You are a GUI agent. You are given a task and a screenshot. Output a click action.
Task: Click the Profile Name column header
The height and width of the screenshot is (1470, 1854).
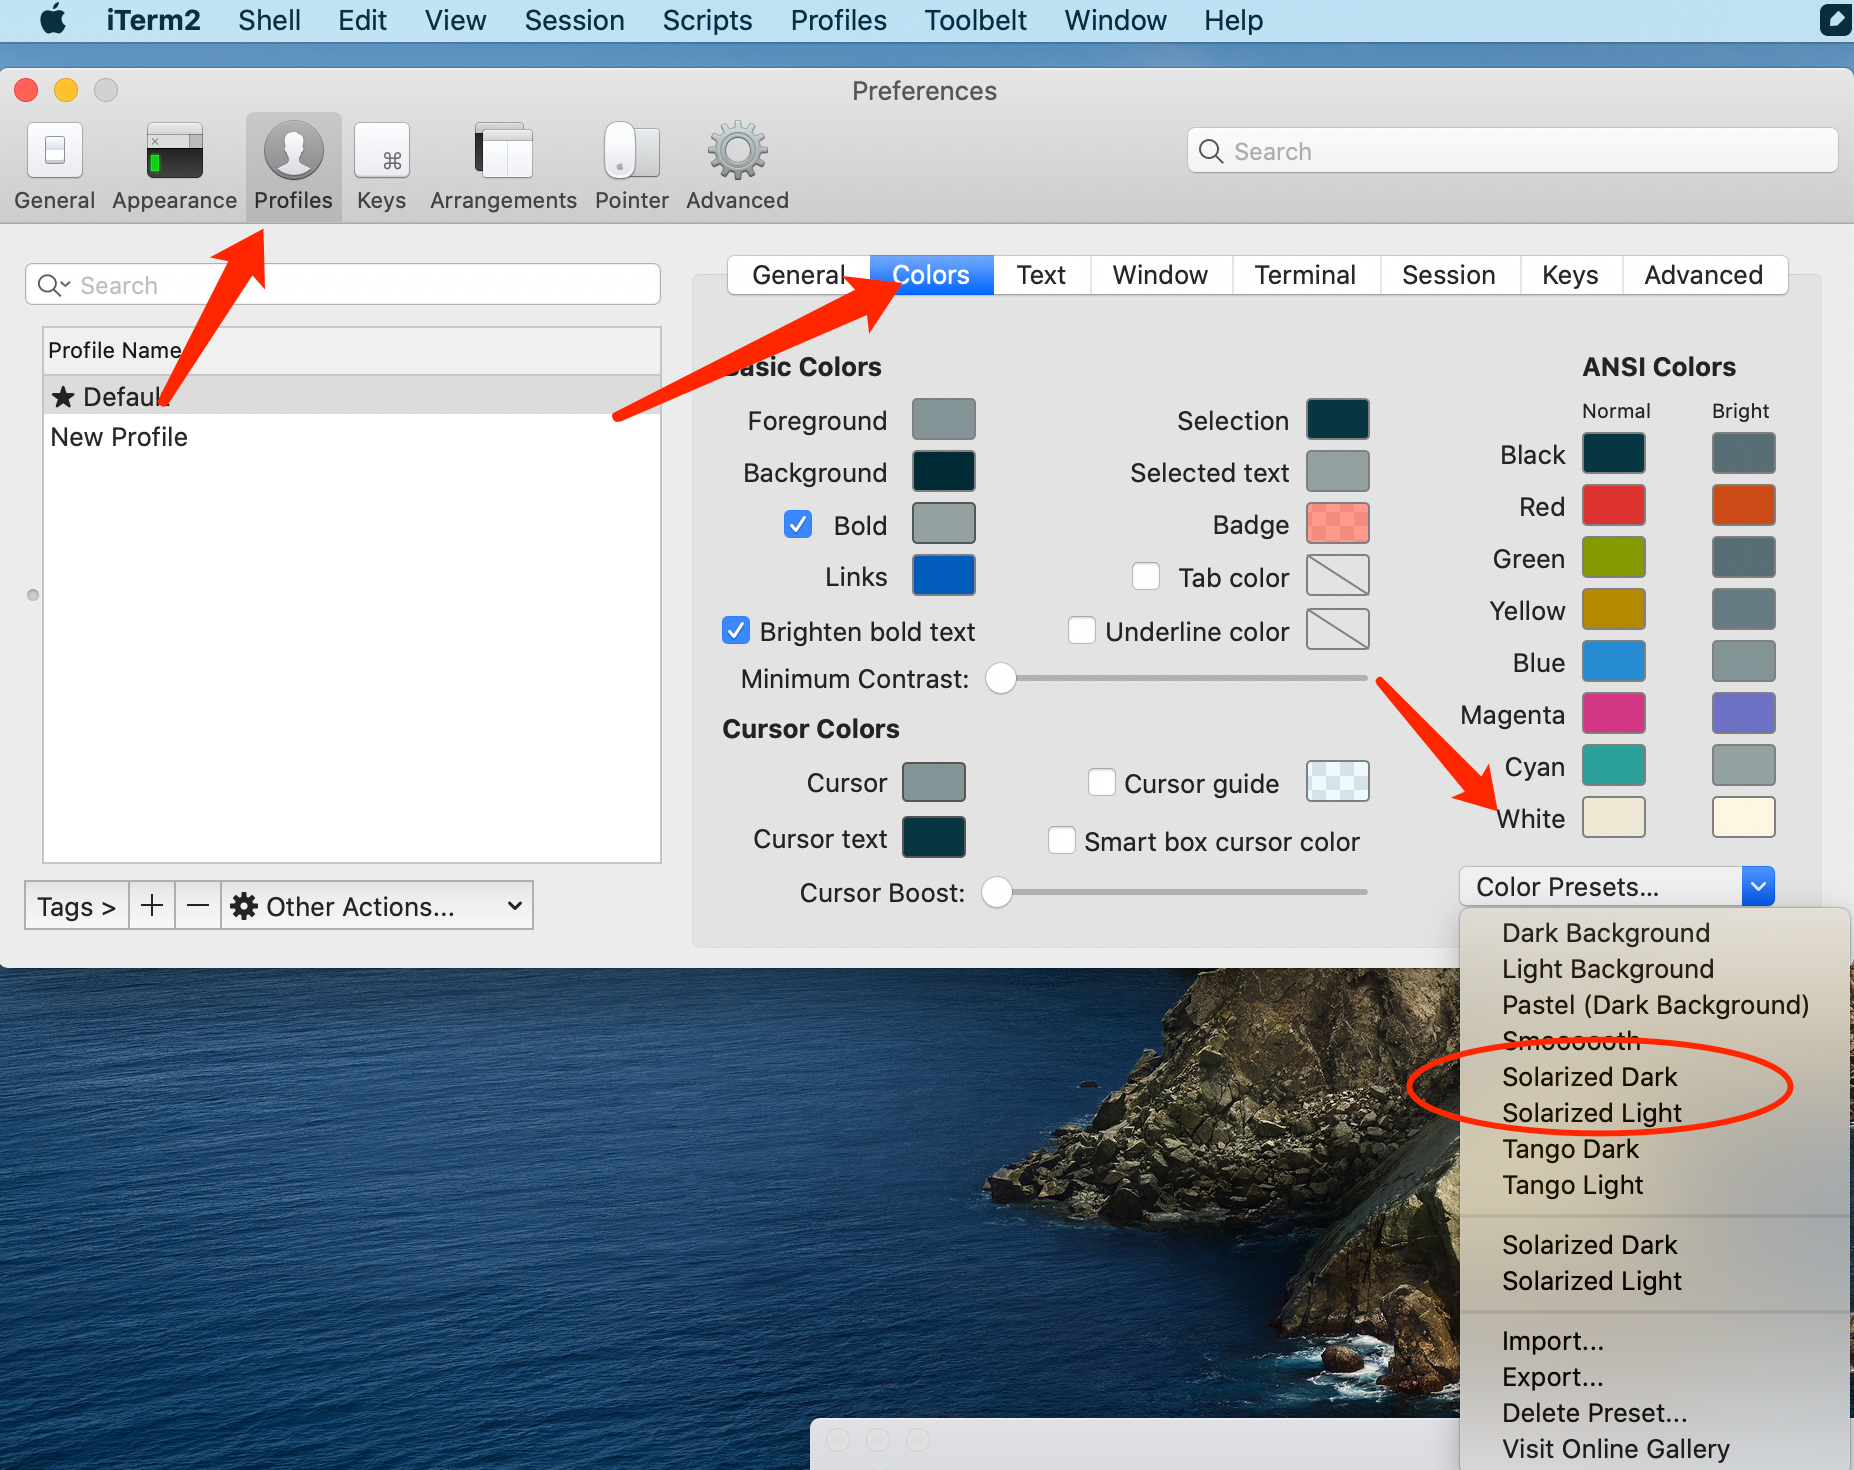(x=352, y=351)
